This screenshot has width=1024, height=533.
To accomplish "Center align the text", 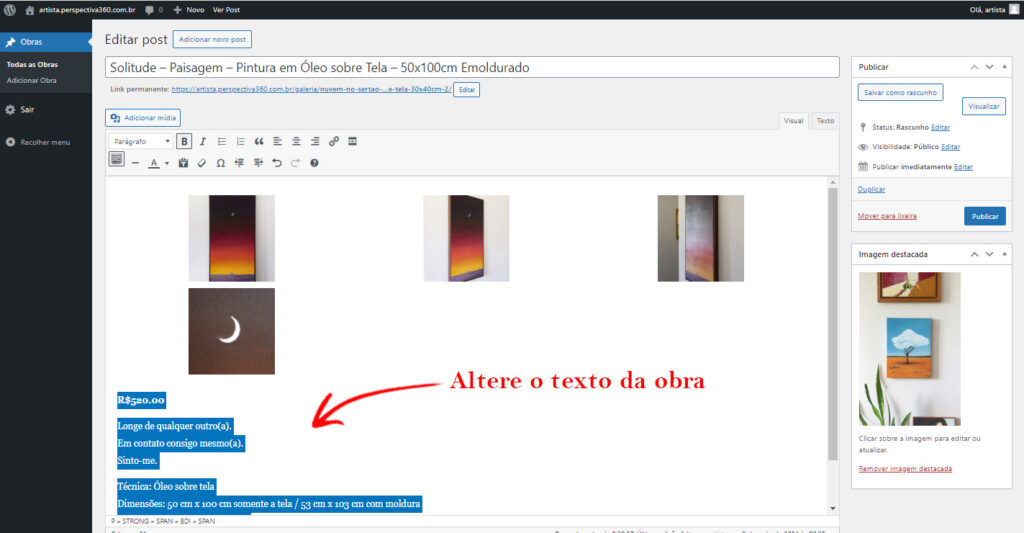I will [296, 141].
